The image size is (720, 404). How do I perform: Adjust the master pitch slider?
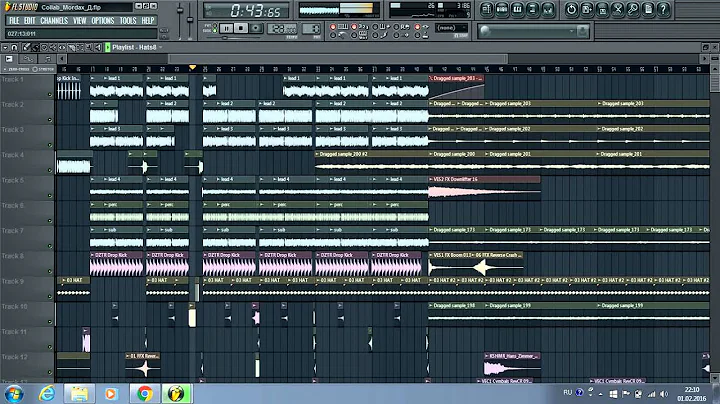pos(190,21)
